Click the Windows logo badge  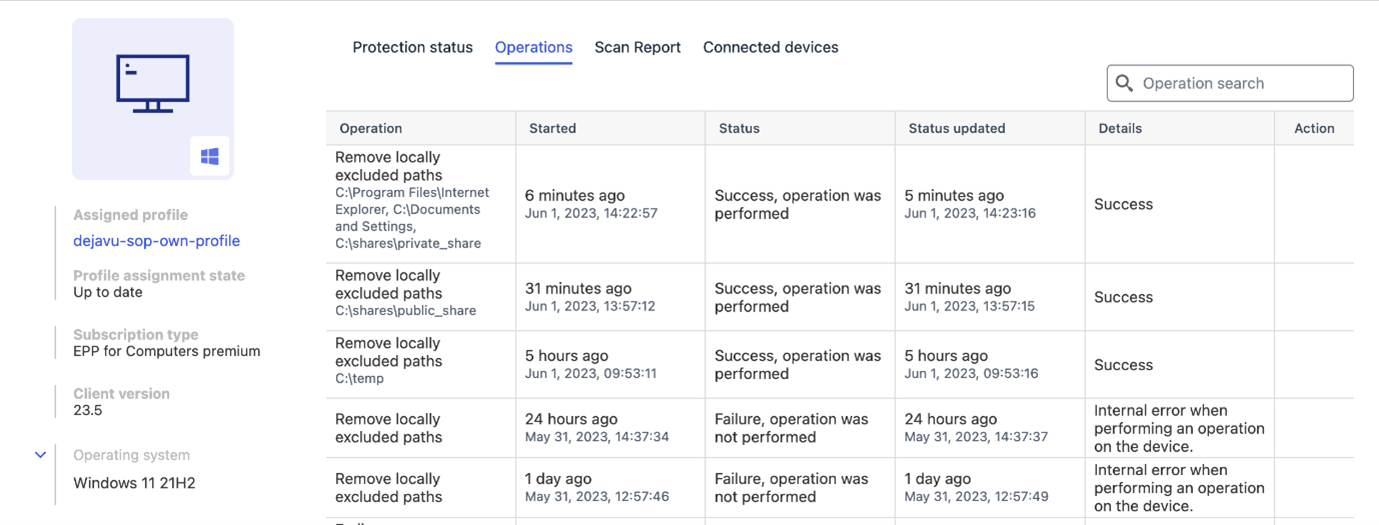[x=210, y=156]
